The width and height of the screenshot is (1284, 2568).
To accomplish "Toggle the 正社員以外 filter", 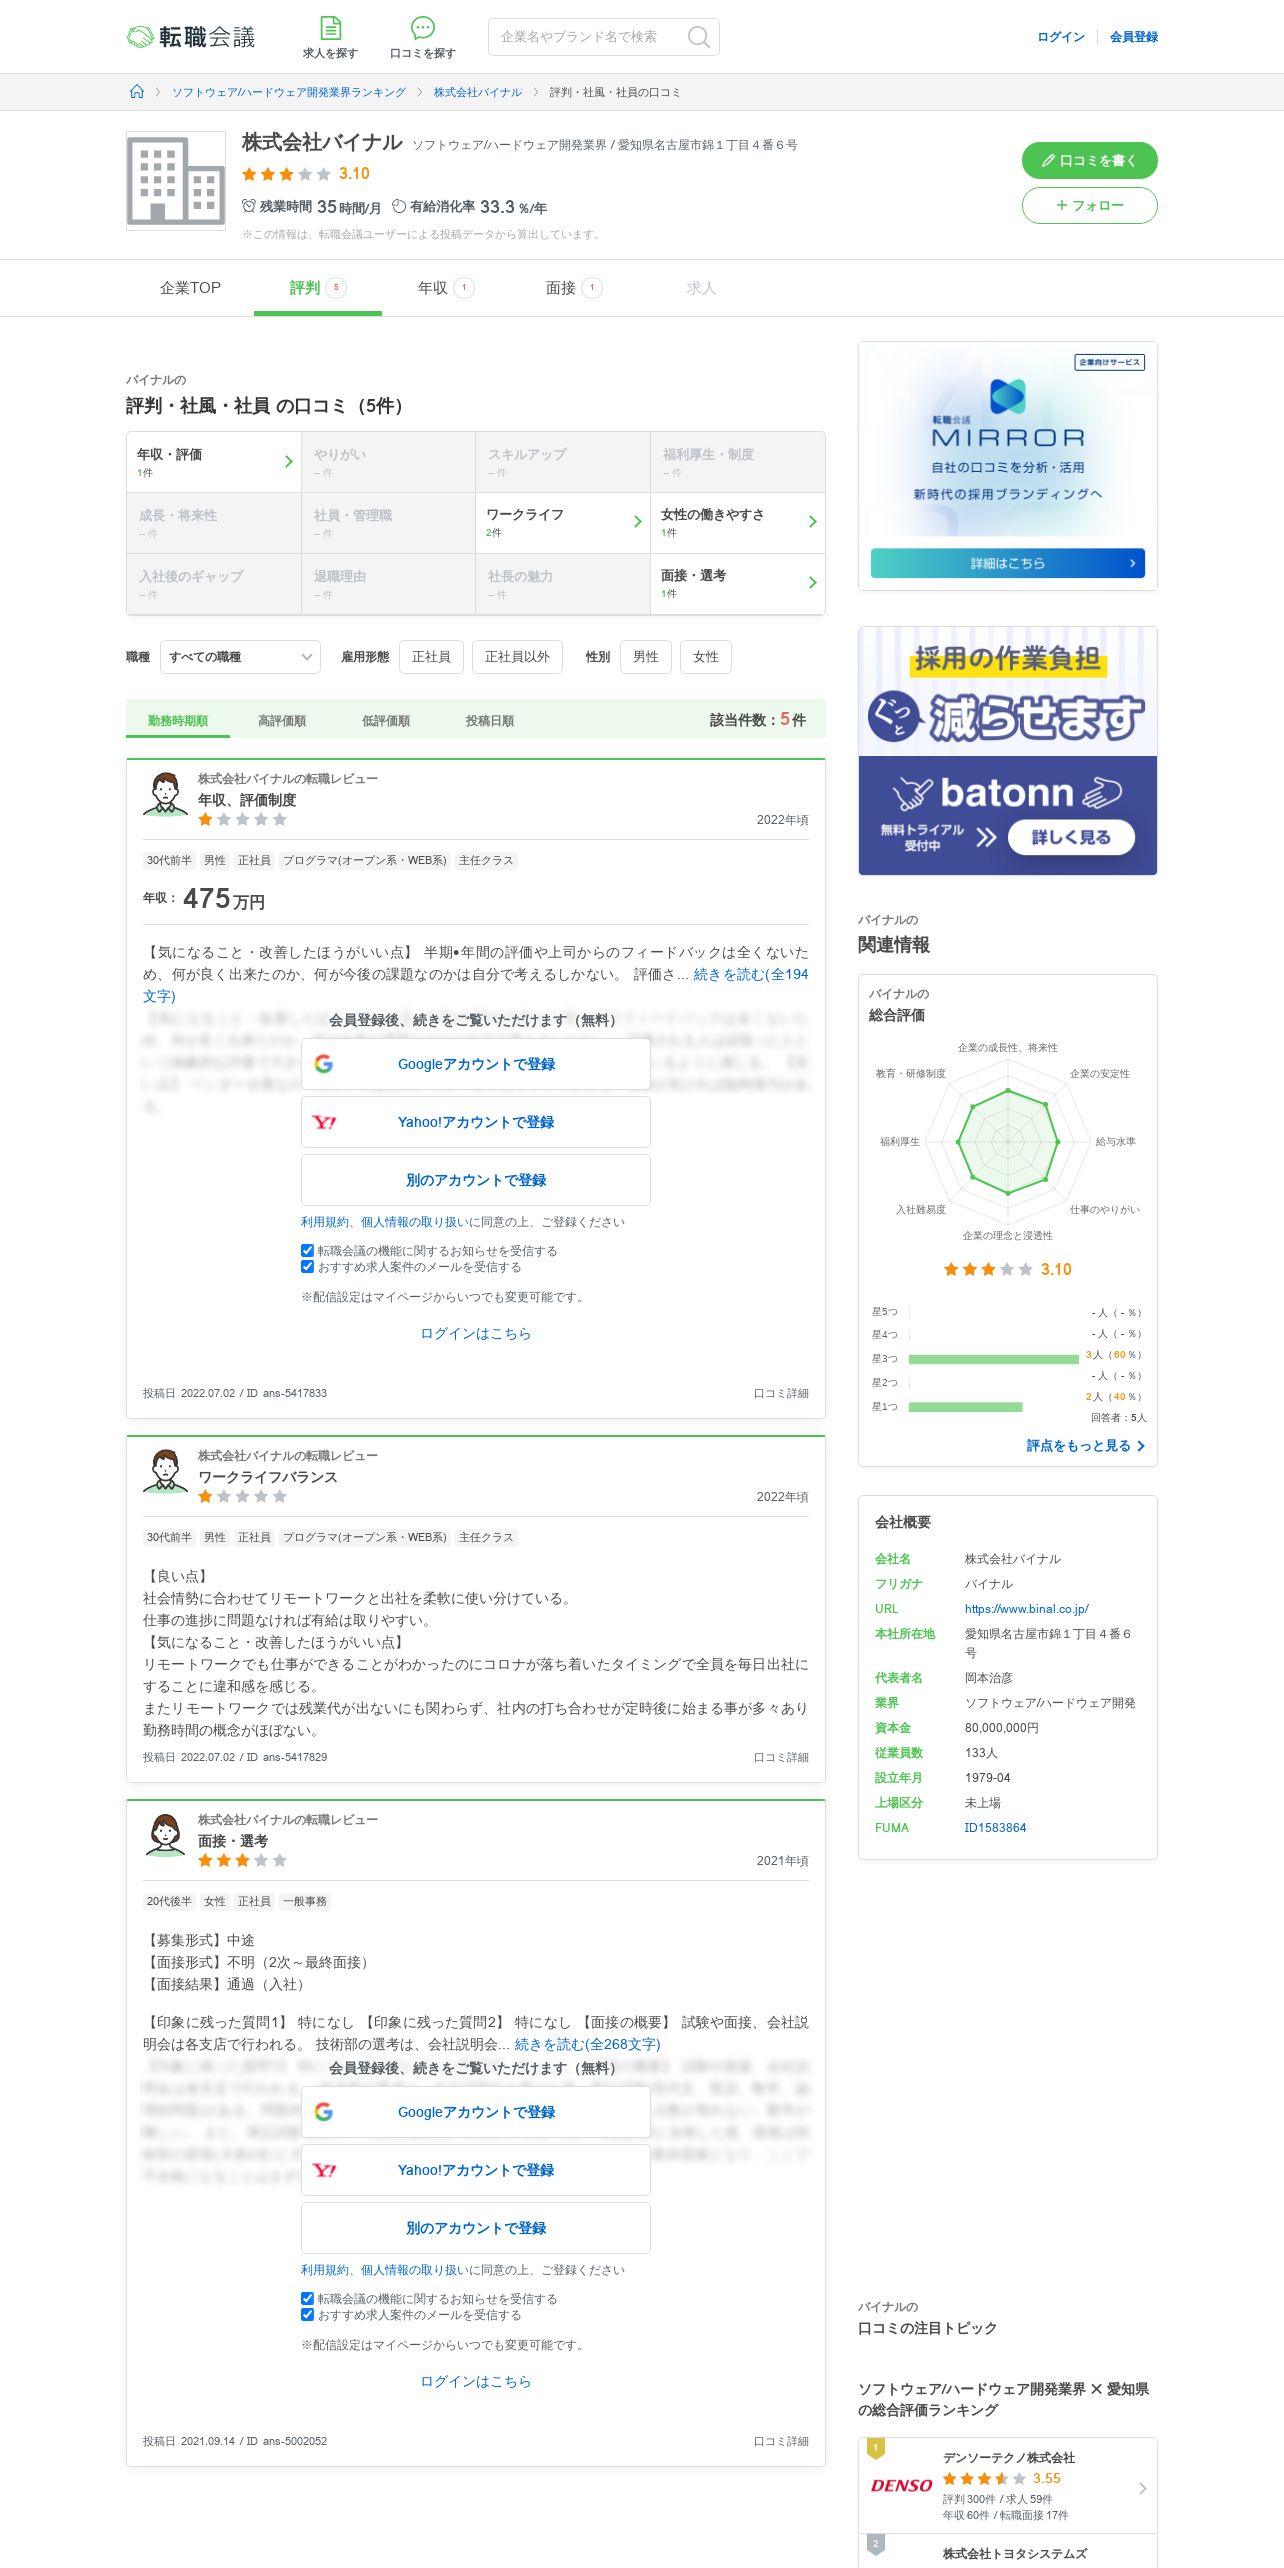I will [x=517, y=657].
